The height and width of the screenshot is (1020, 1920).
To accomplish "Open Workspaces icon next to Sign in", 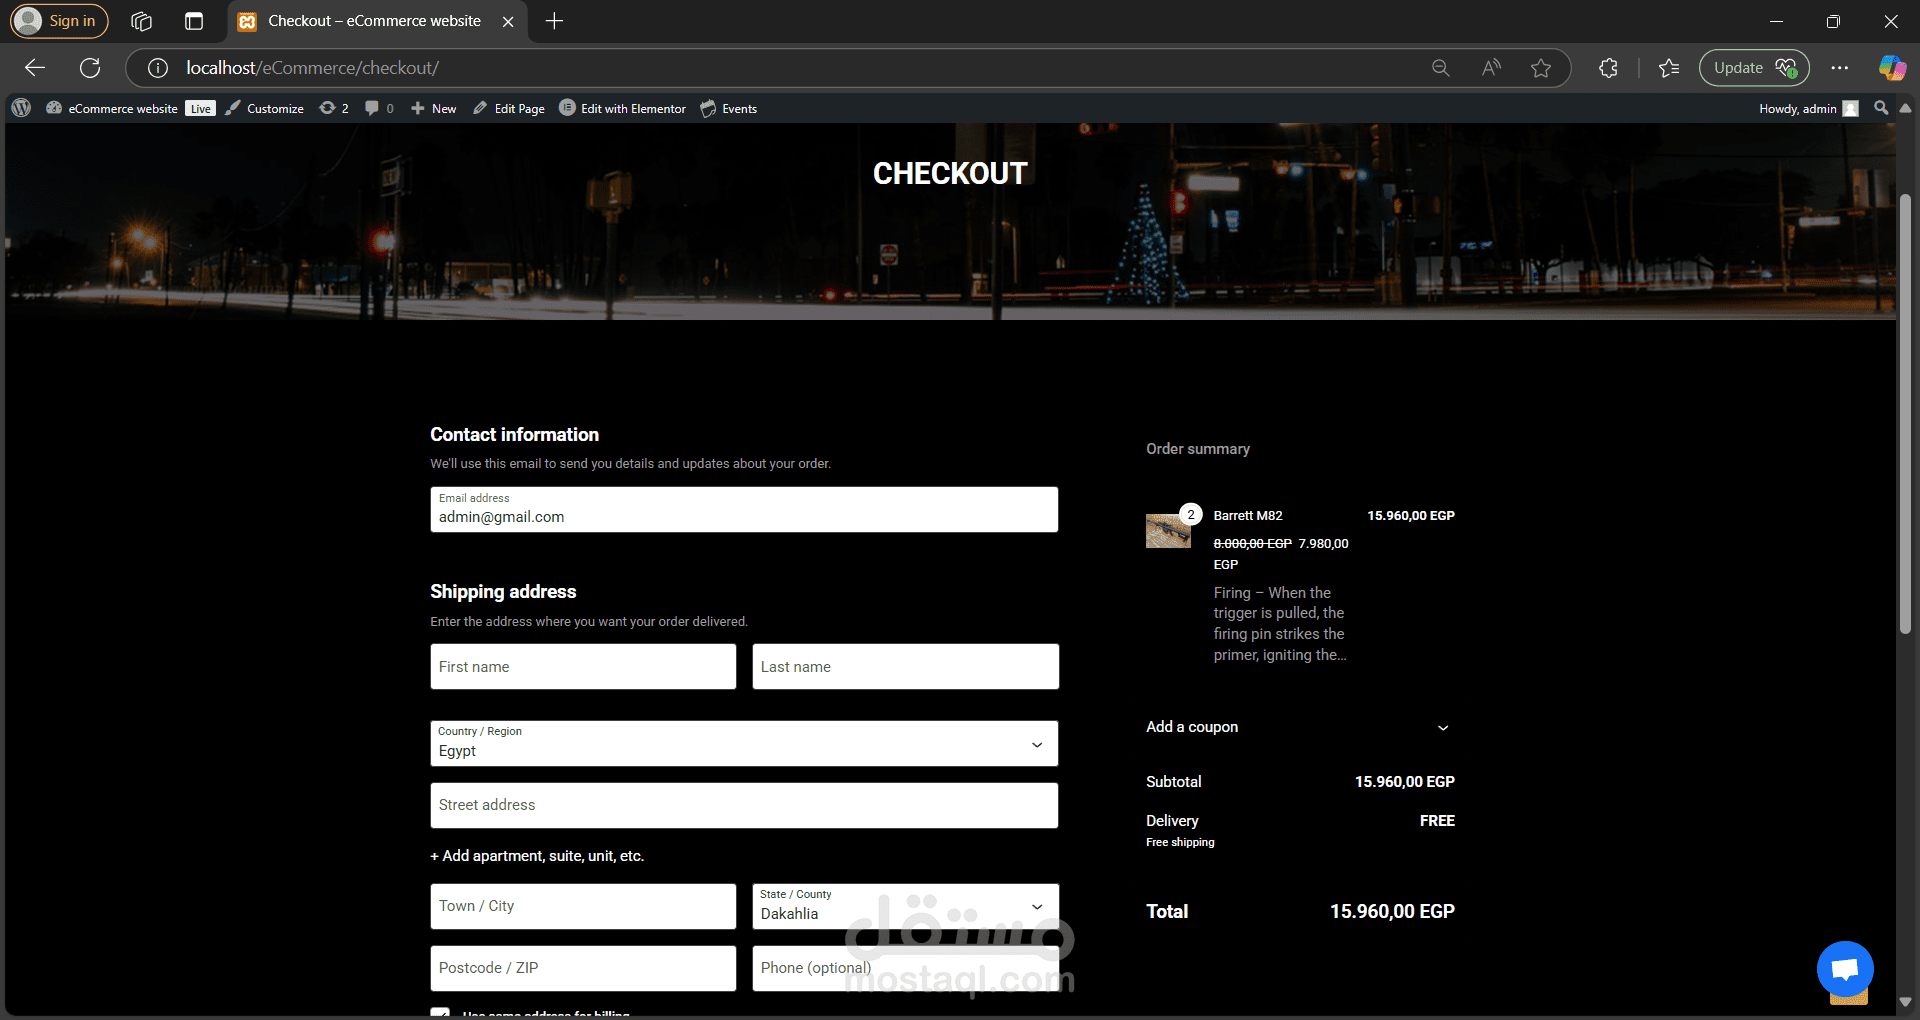I will click(x=141, y=21).
